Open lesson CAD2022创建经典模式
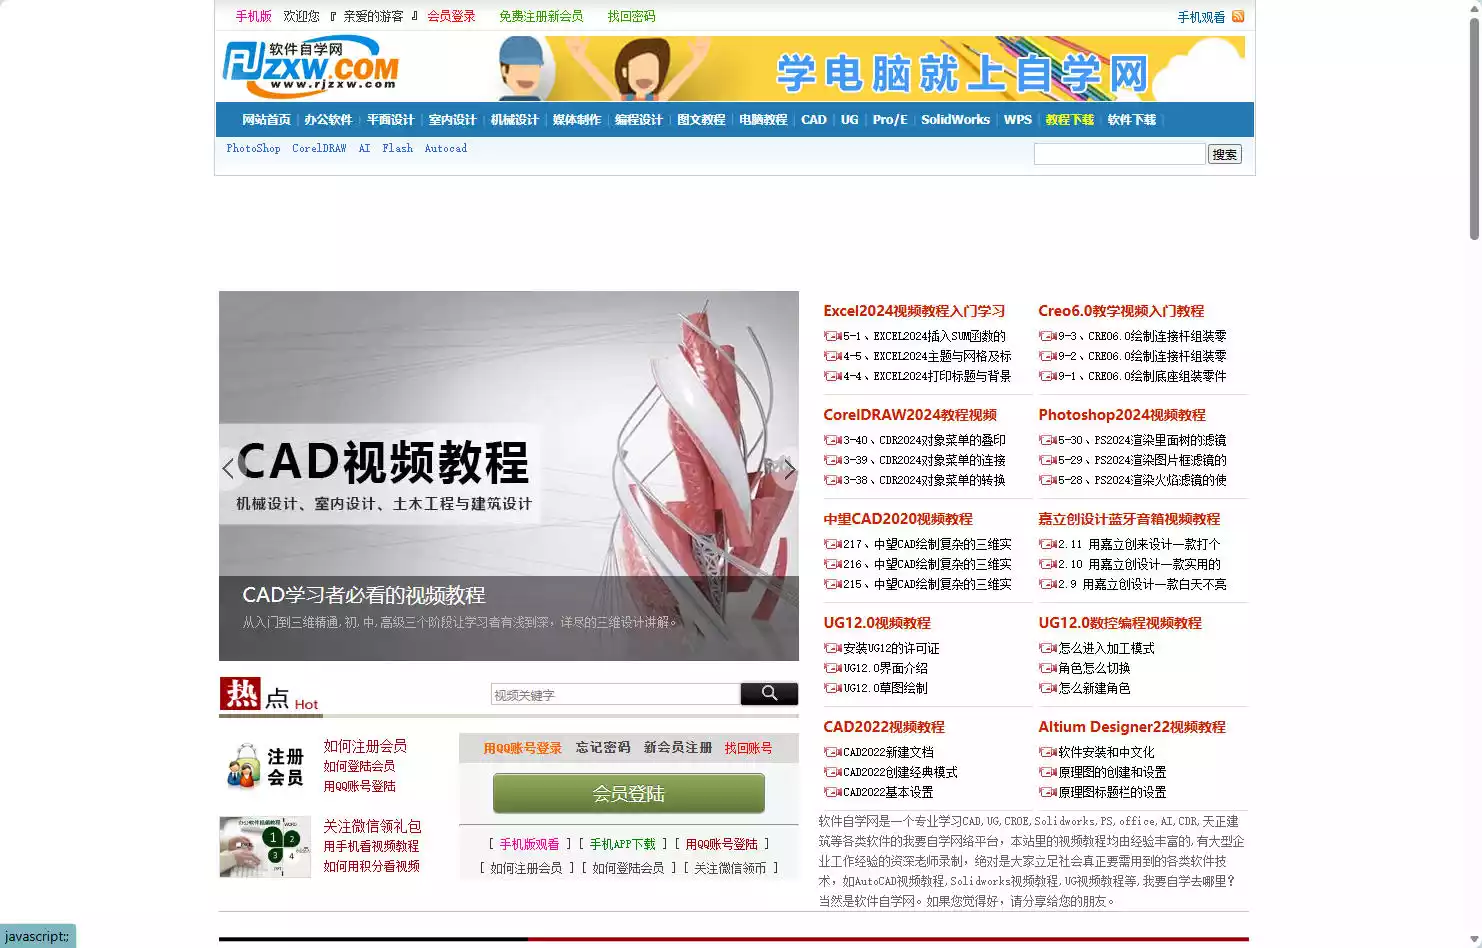 (900, 772)
